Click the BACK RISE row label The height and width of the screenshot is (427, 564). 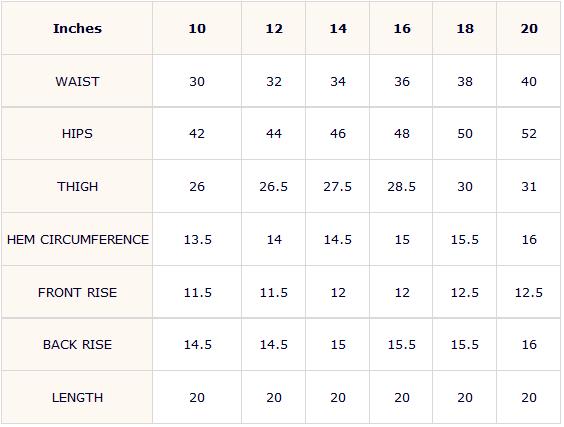click(x=77, y=344)
